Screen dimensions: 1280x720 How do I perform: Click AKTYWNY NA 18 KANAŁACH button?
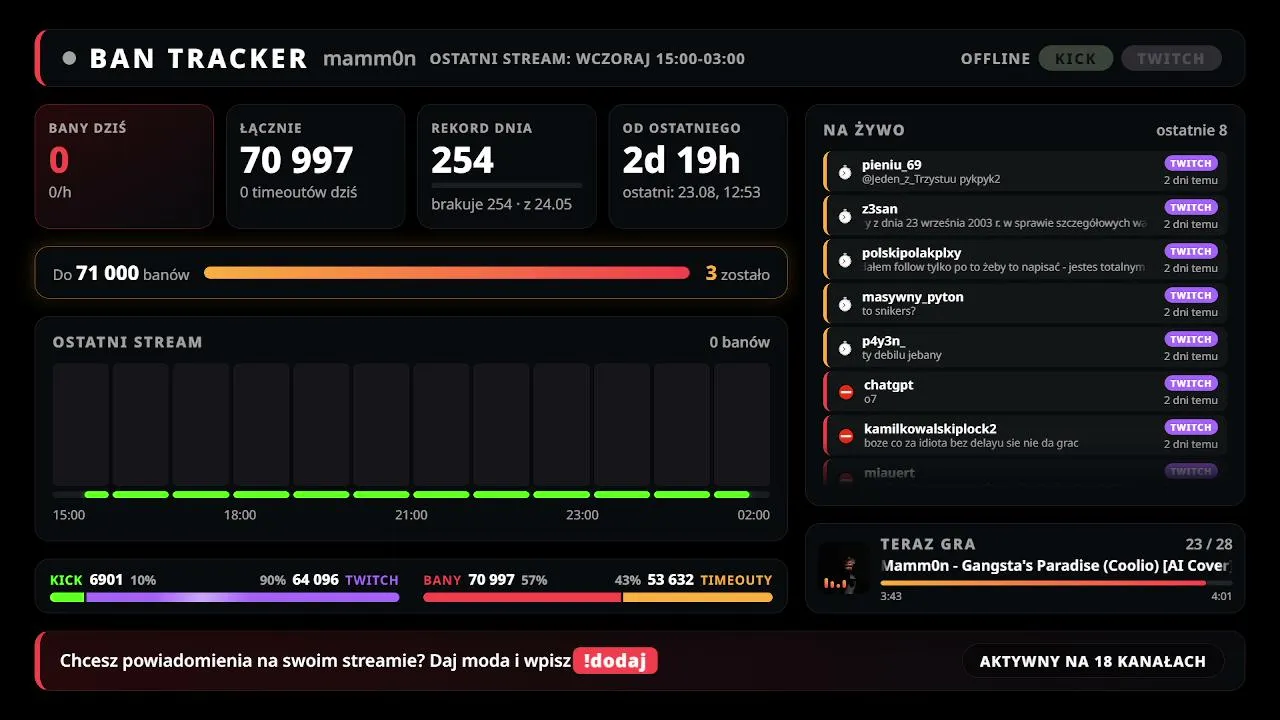[1093, 661]
